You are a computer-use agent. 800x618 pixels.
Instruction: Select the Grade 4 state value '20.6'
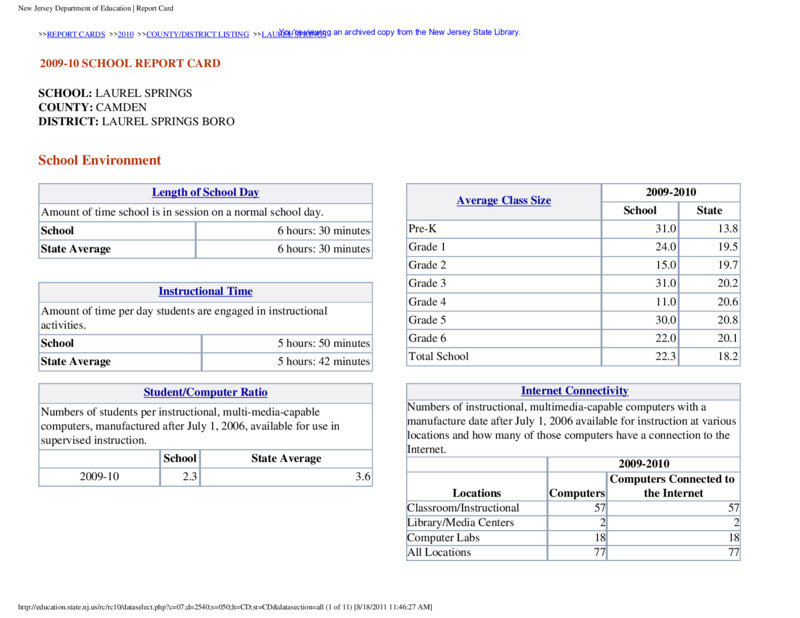(x=728, y=302)
